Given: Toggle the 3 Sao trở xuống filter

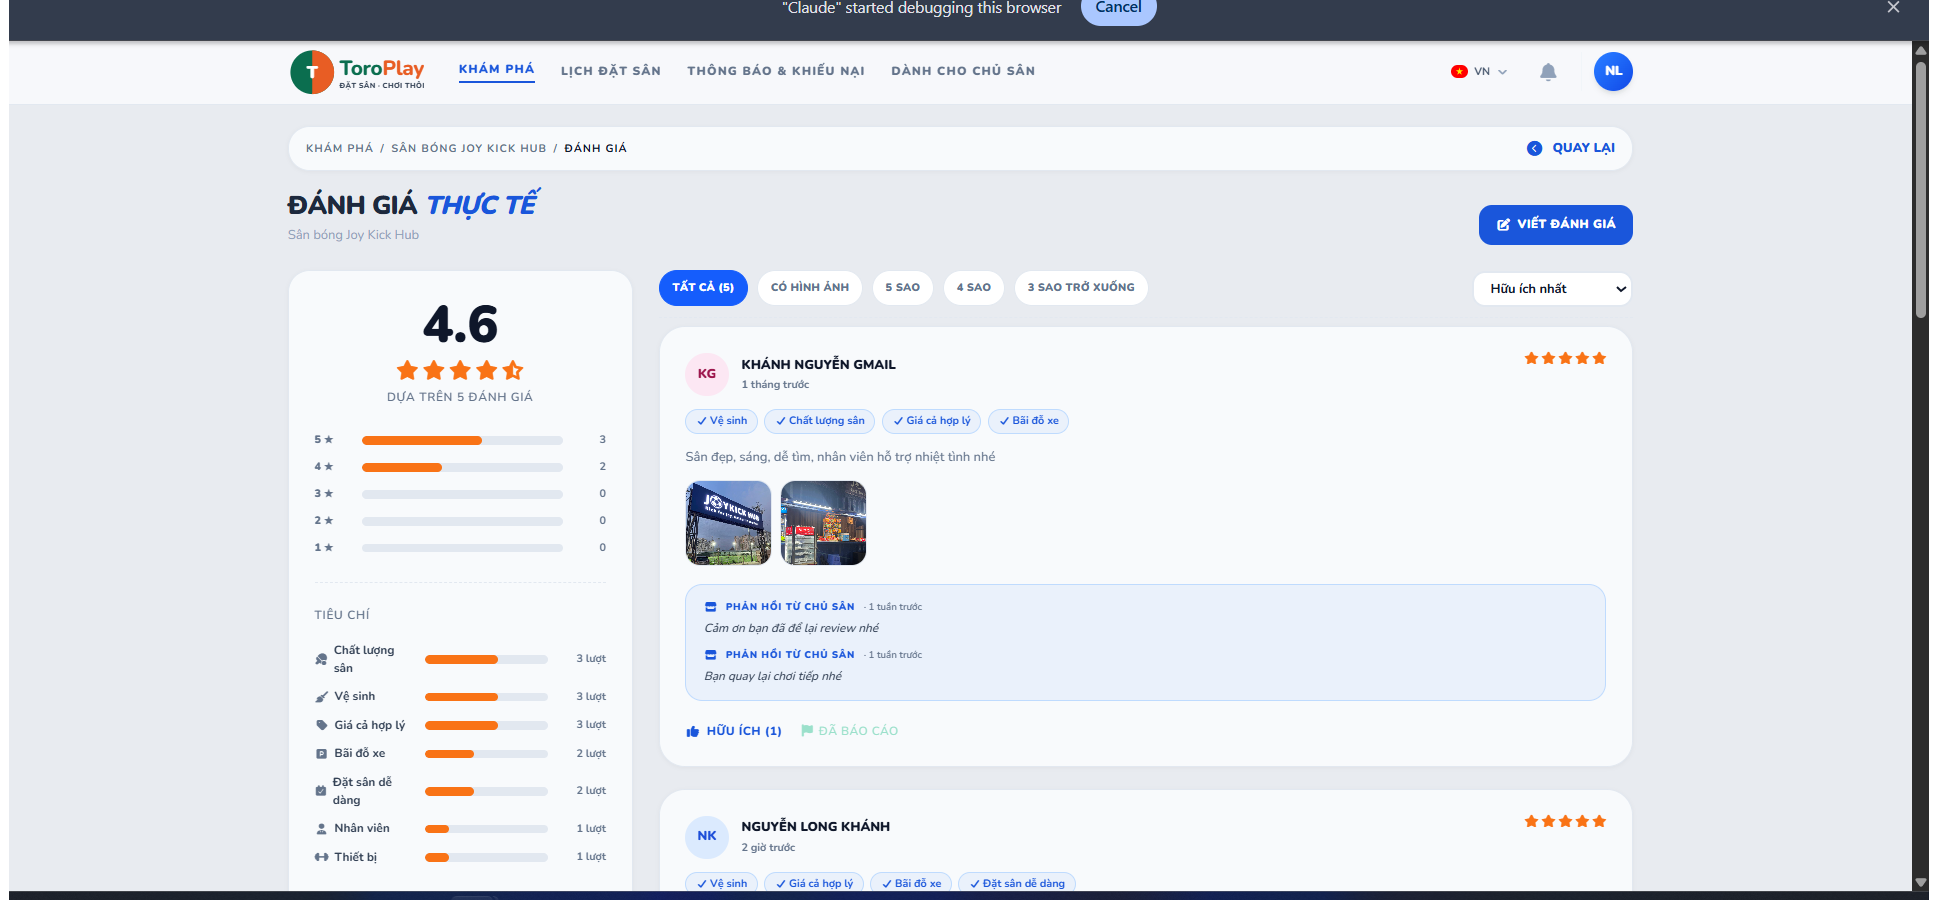Looking at the screenshot, I should click(1081, 288).
